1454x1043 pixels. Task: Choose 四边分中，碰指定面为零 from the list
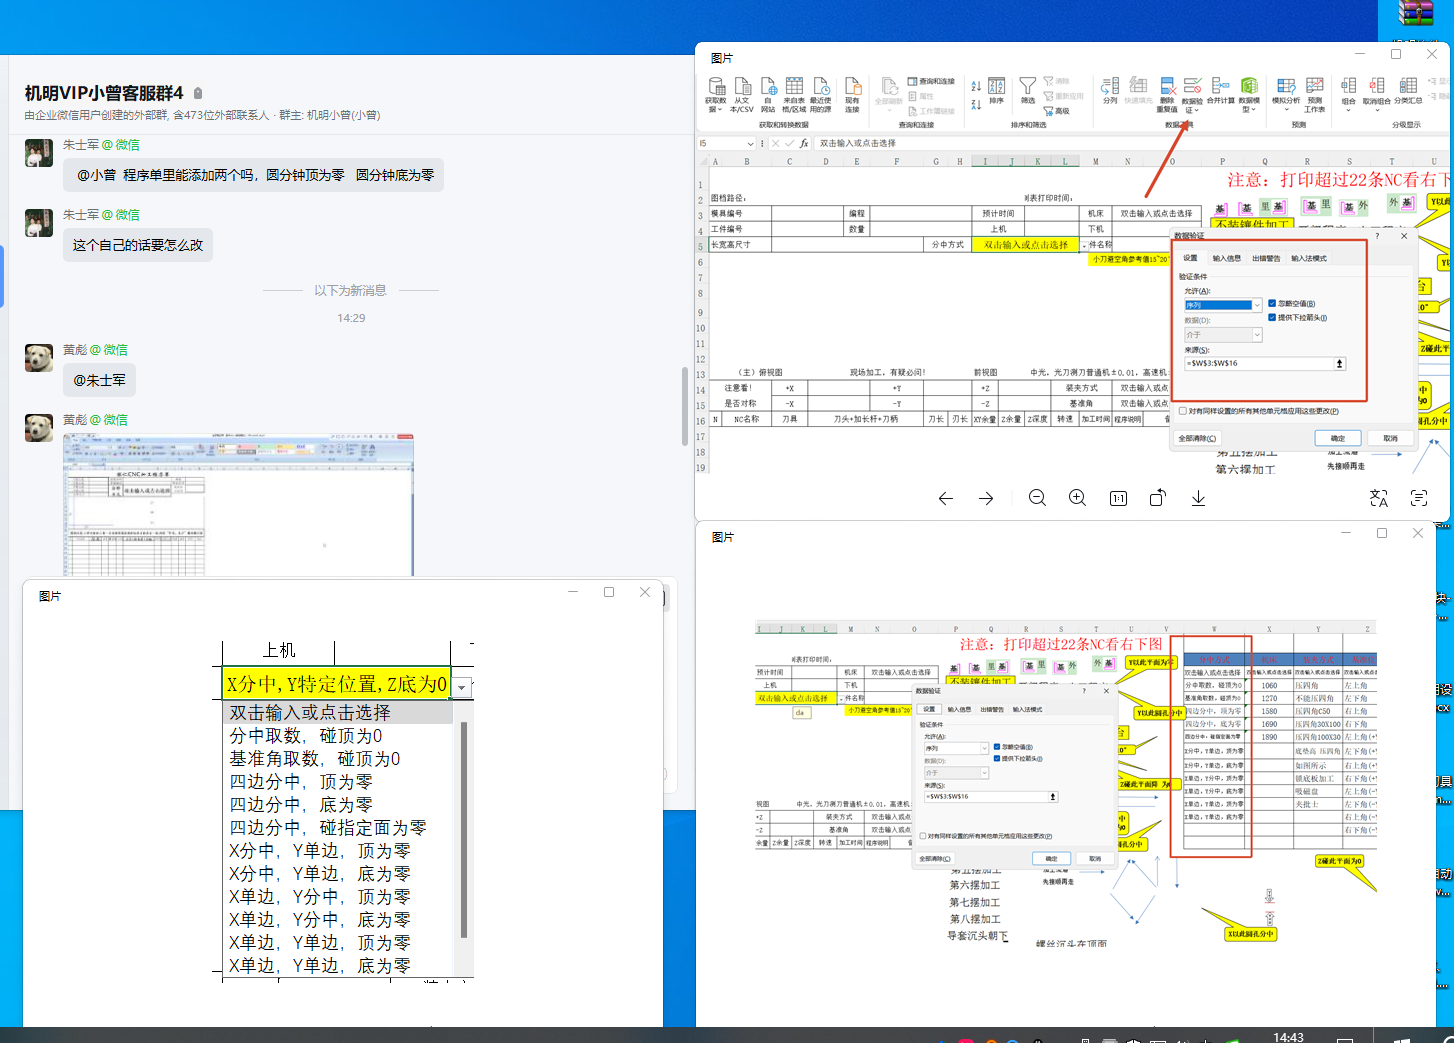(x=328, y=827)
